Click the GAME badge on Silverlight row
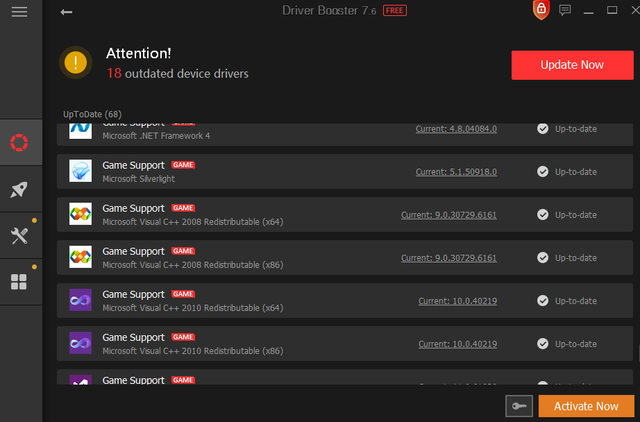This screenshot has width=640, height=422. pyautogui.click(x=183, y=165)
